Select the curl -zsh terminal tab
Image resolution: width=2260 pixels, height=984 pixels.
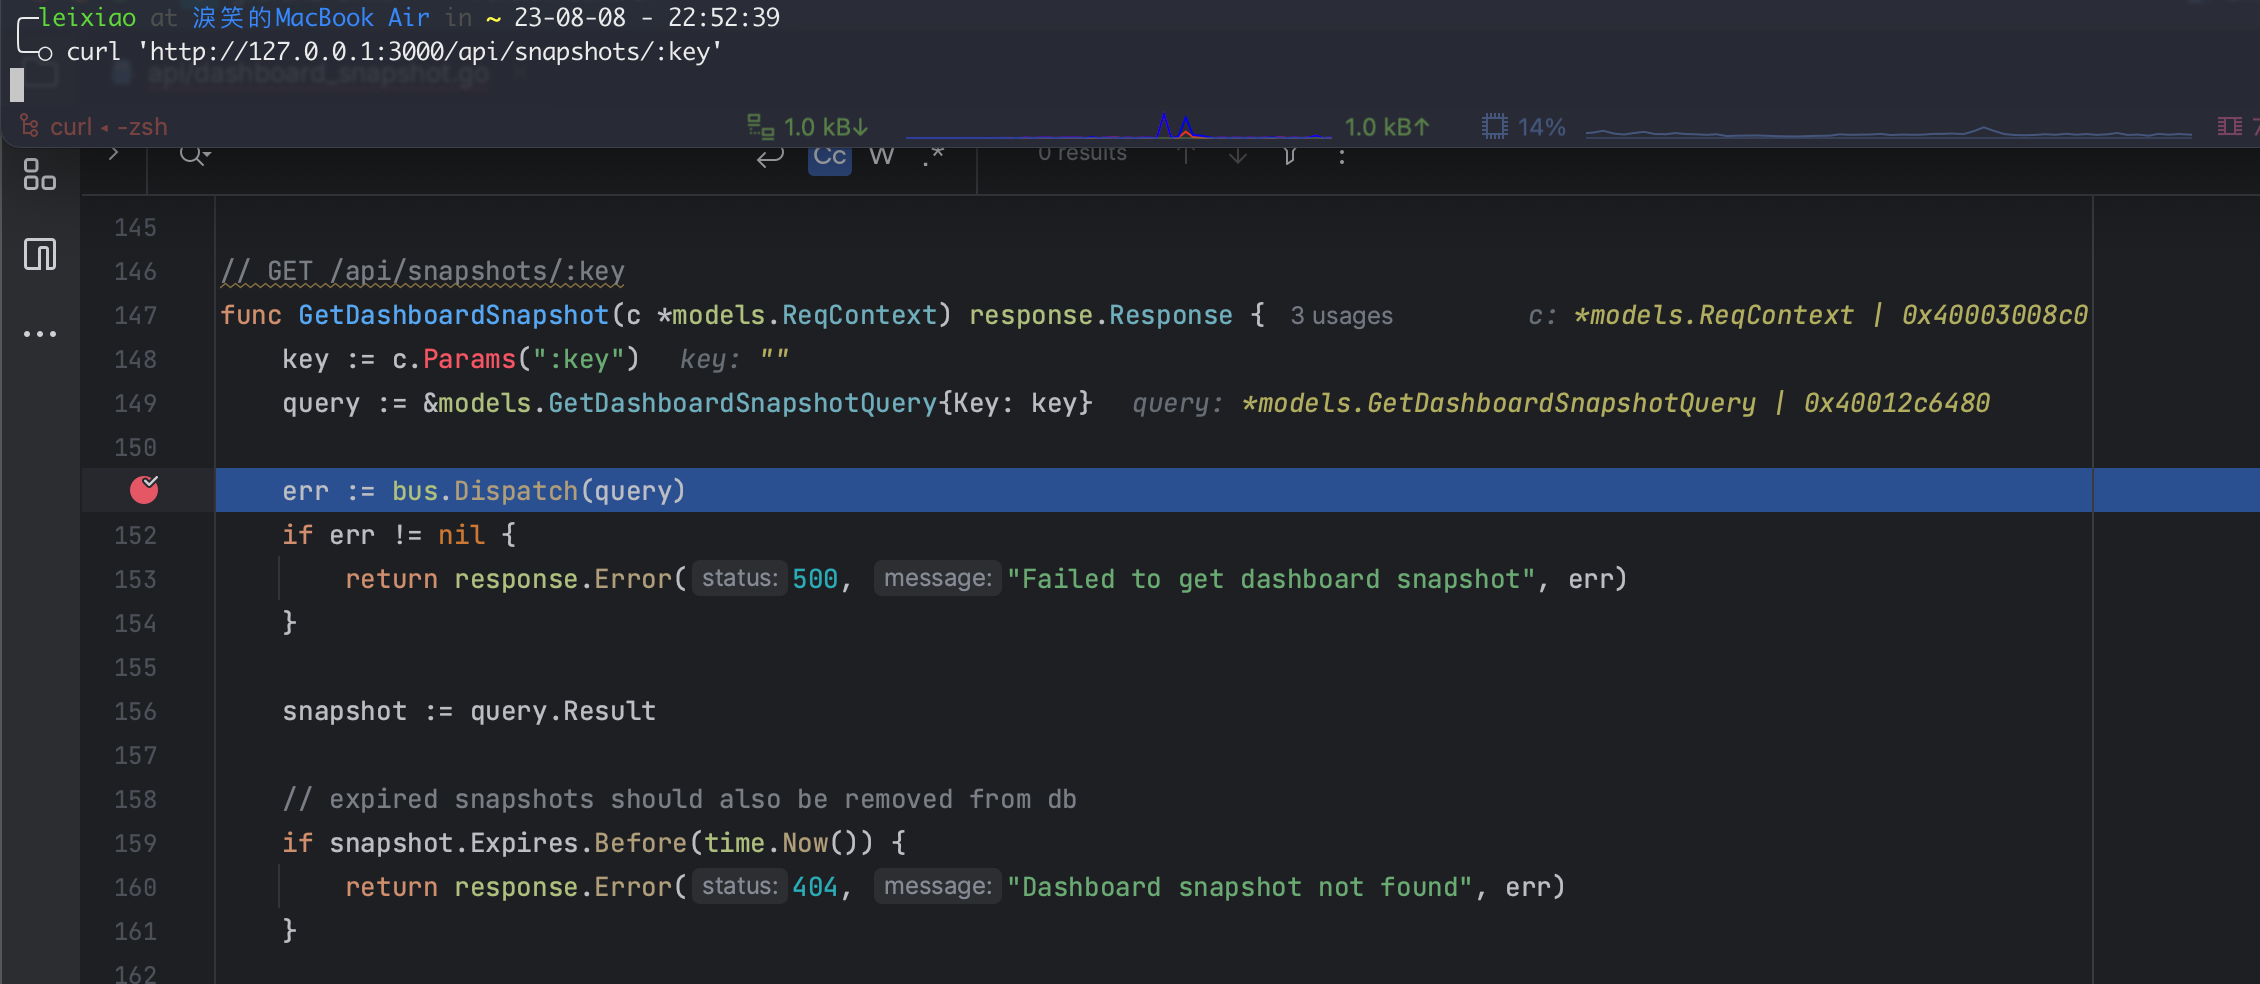(x=97, y=126)
